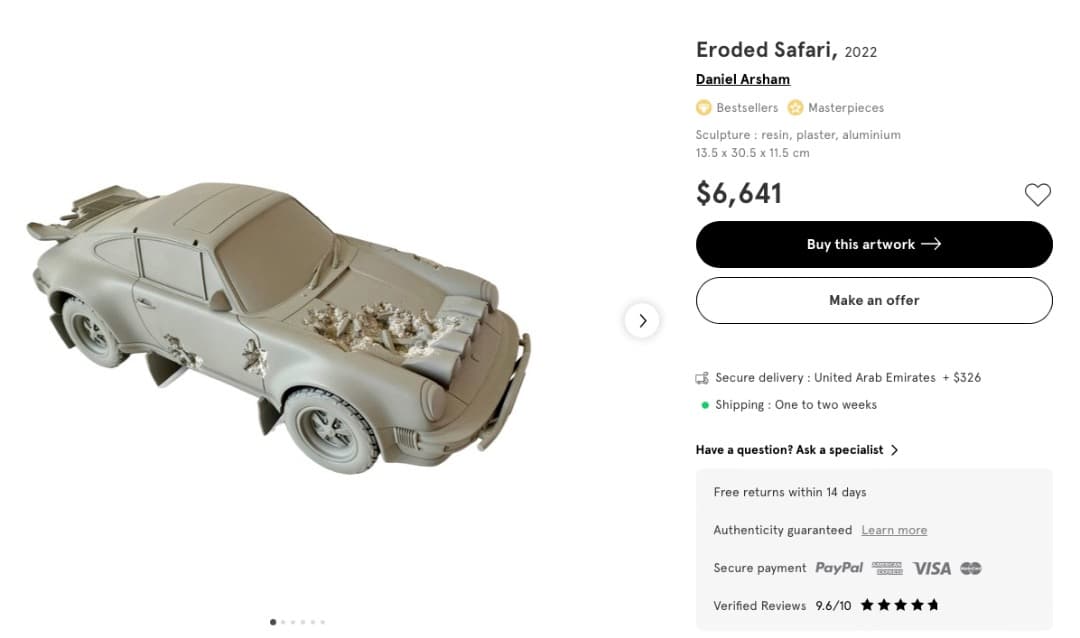Click the American Express payment icon
This screenshot has height=638, width=1080.
(886, 568)
